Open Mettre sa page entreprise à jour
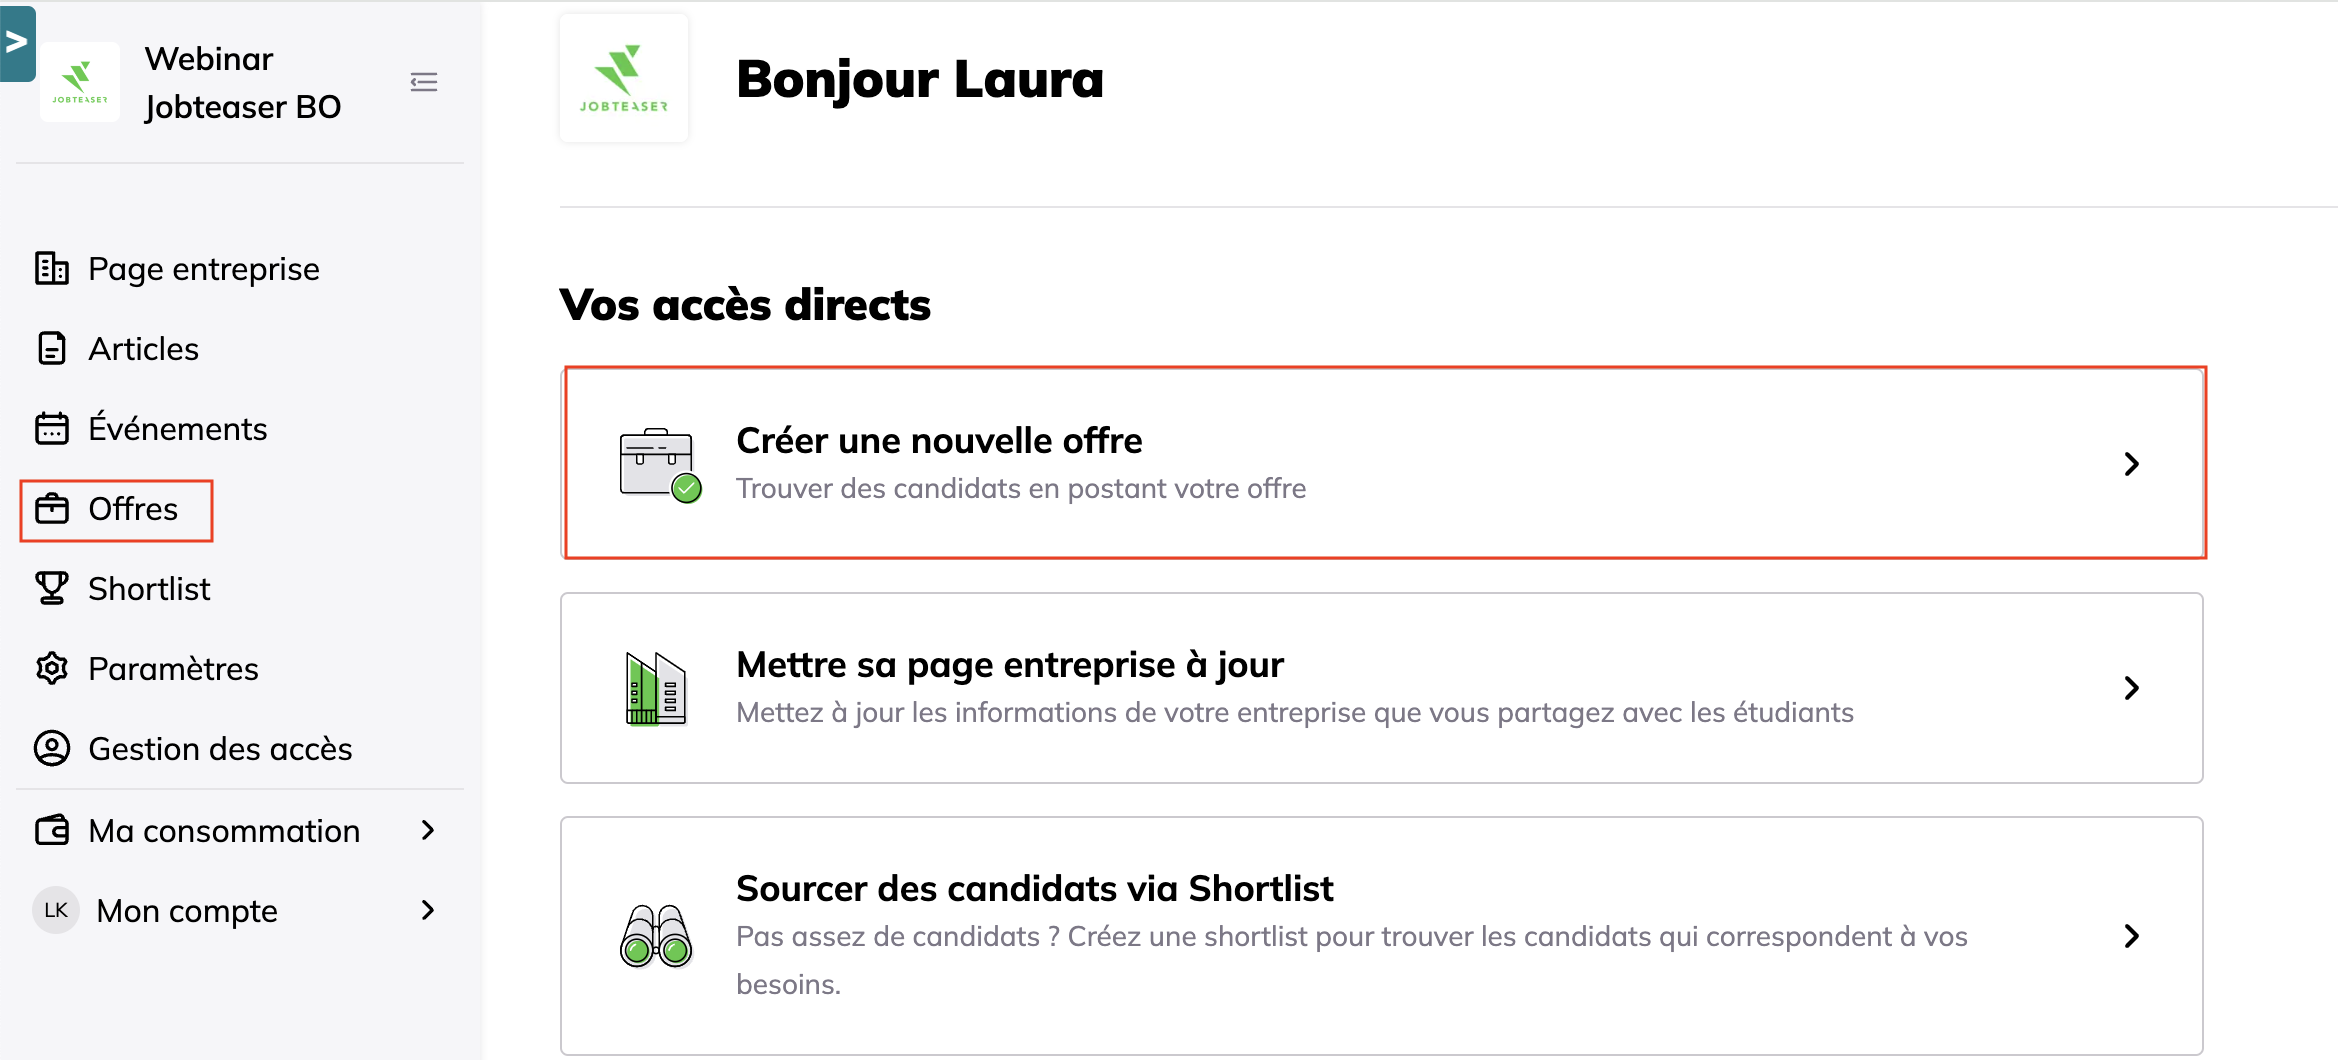2338x1060 pixels. click(x=1382, y=688)
